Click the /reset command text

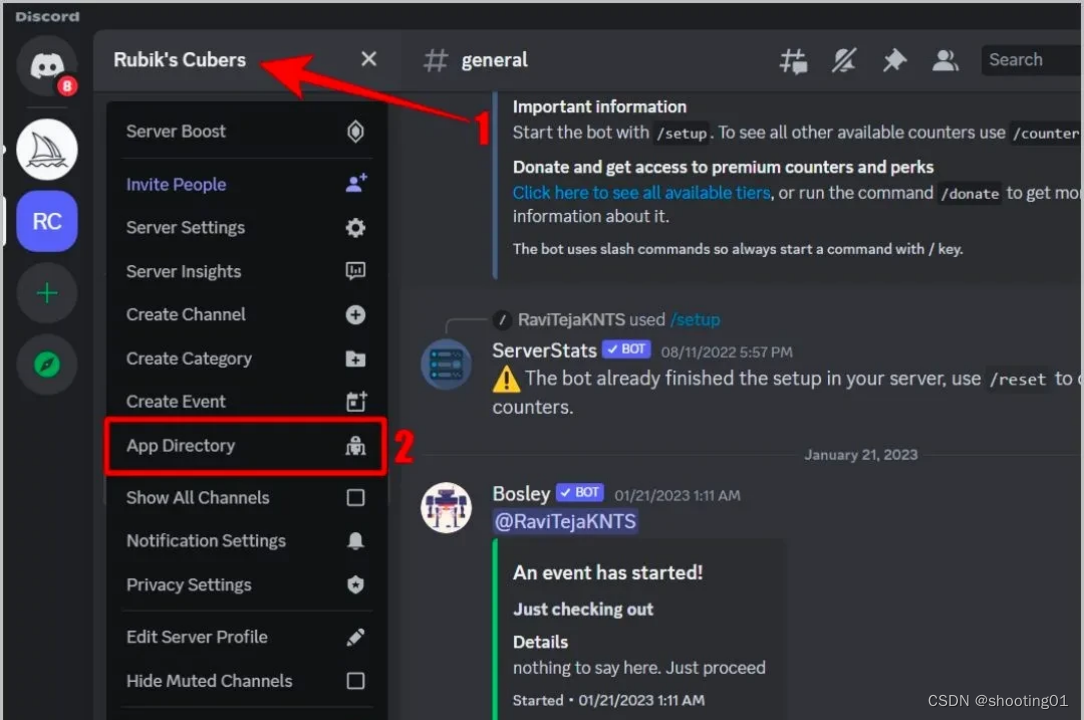[1018, 379]
